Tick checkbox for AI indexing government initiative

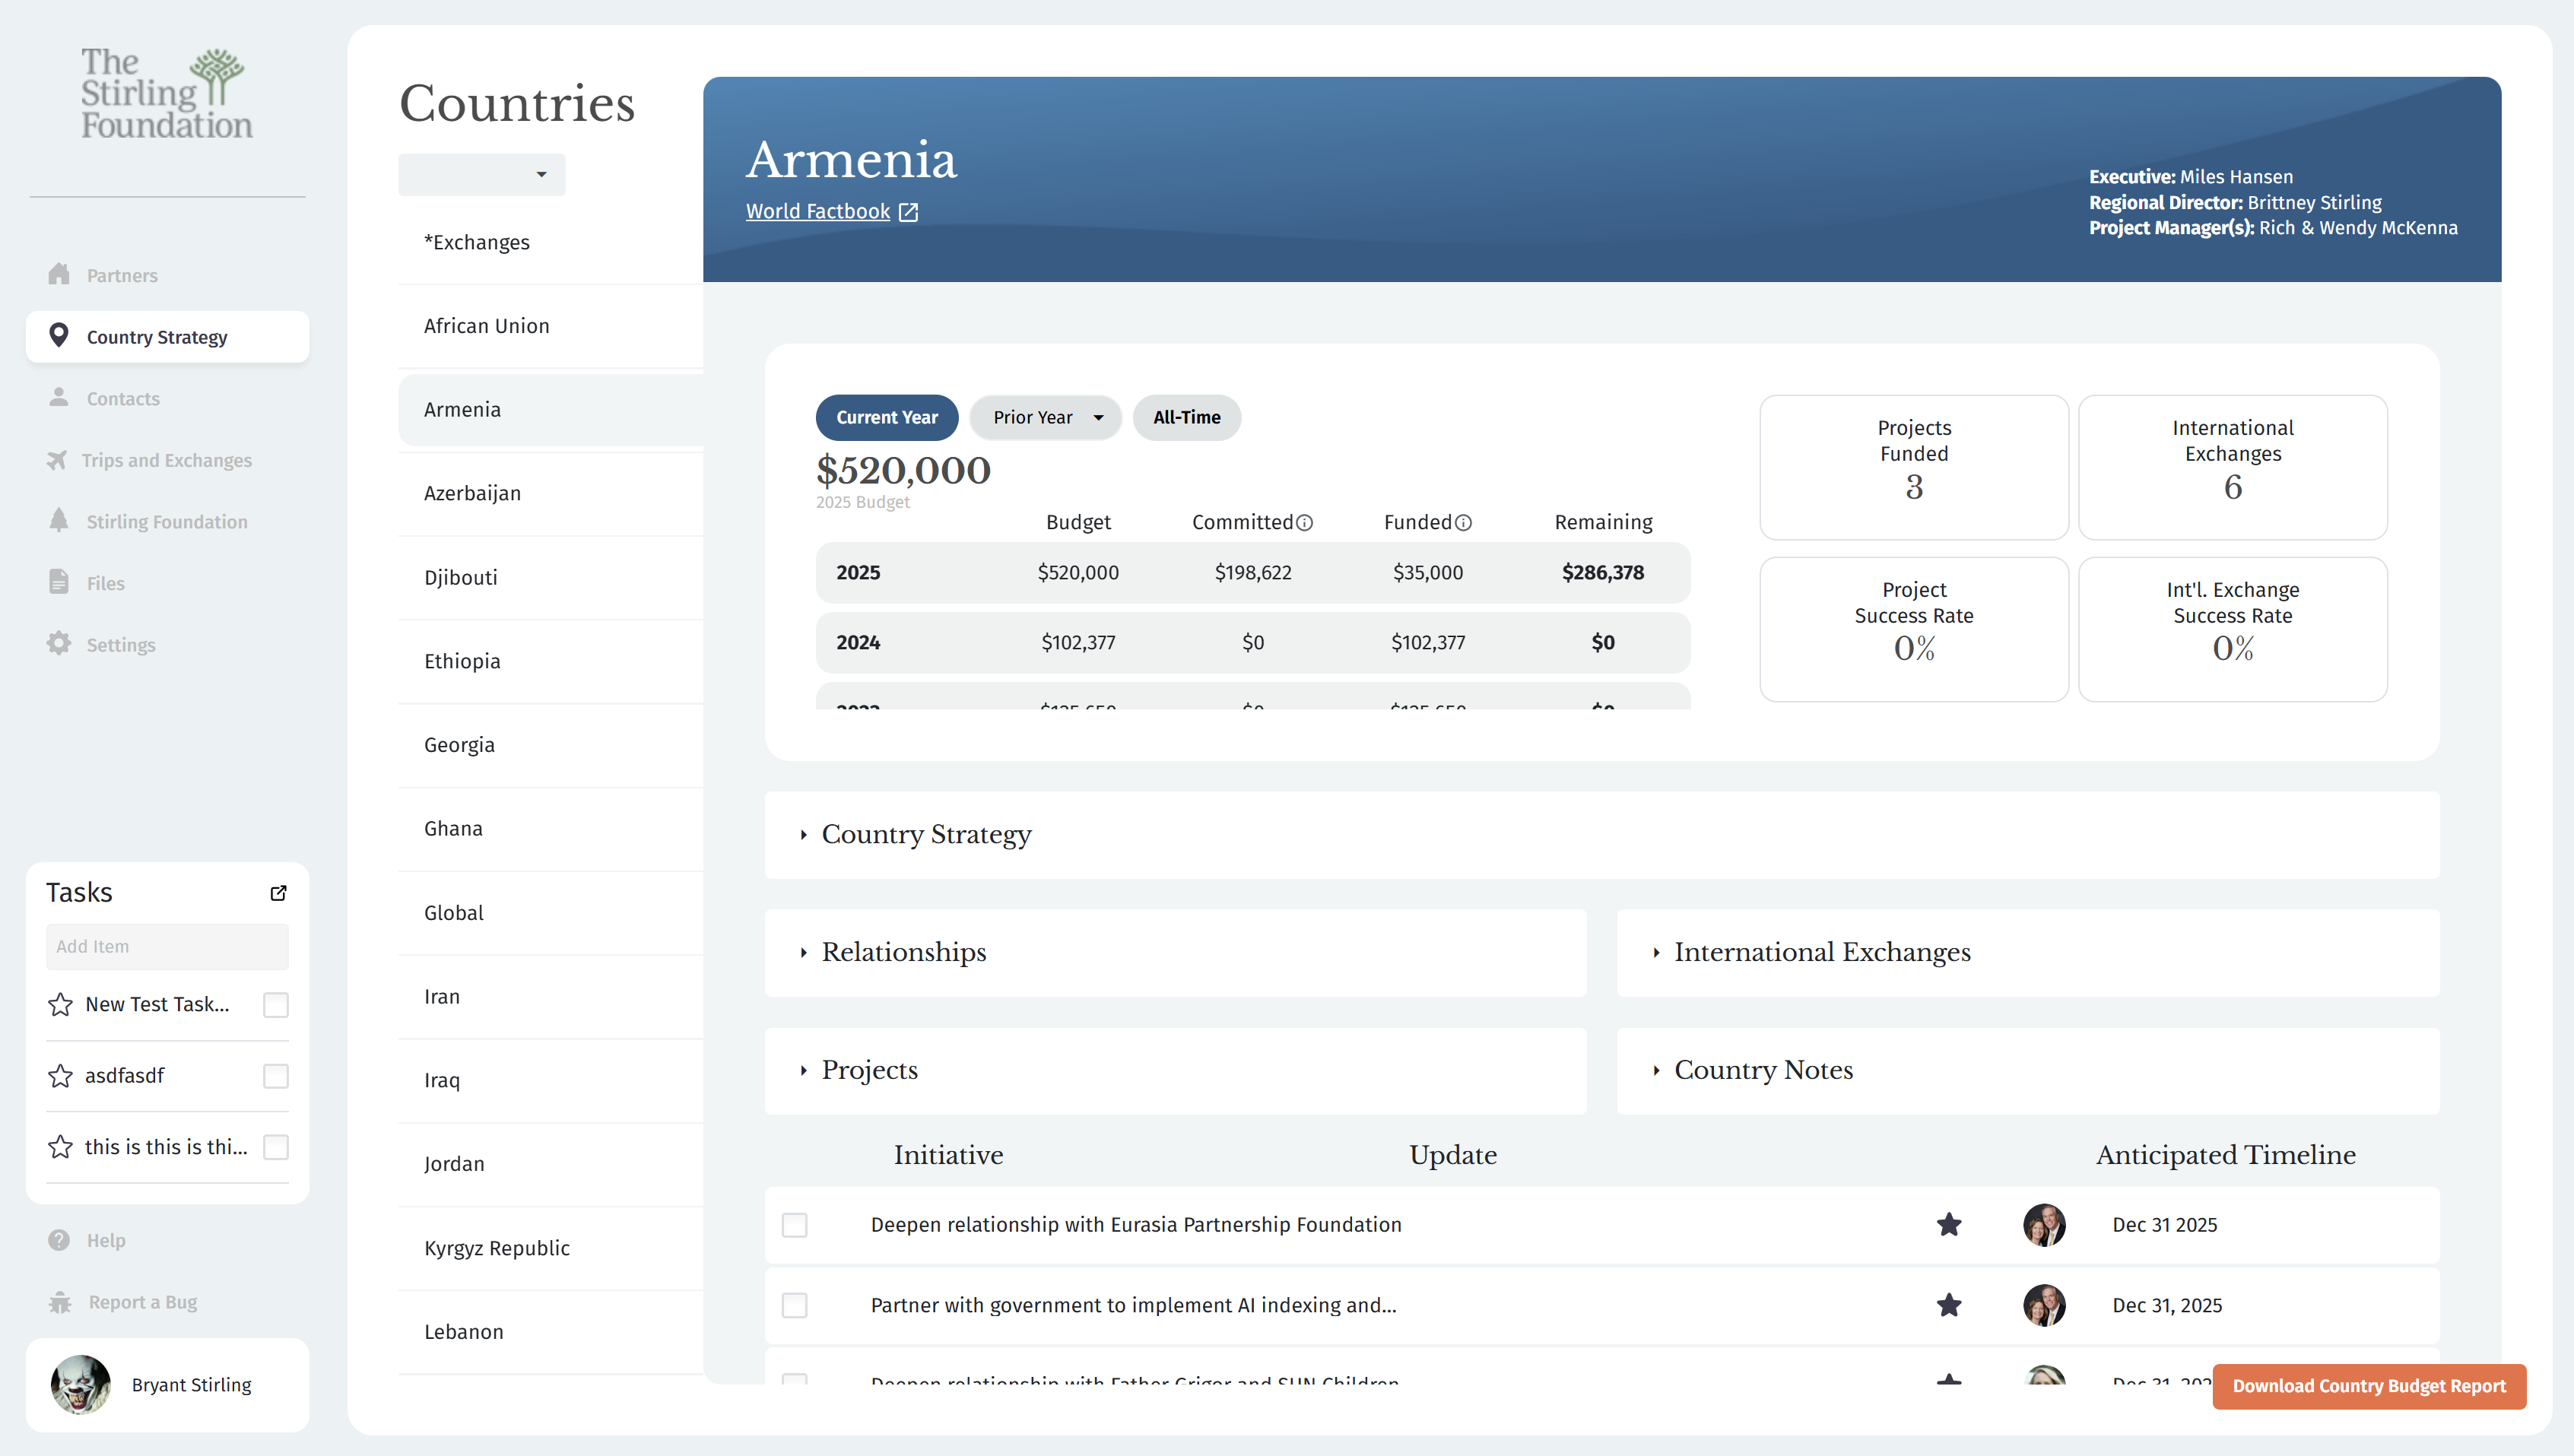pyautogui.click(x=794, y=1305)
